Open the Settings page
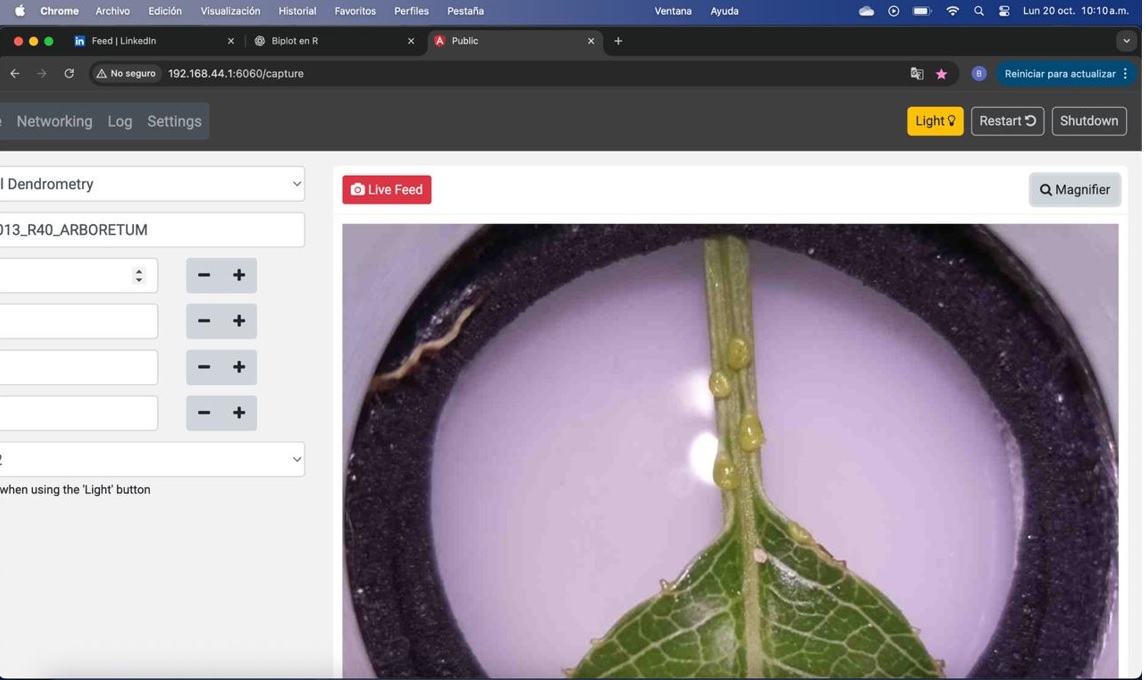The image size is (1145, 680). pyautogui.click(x=174, y=121)
